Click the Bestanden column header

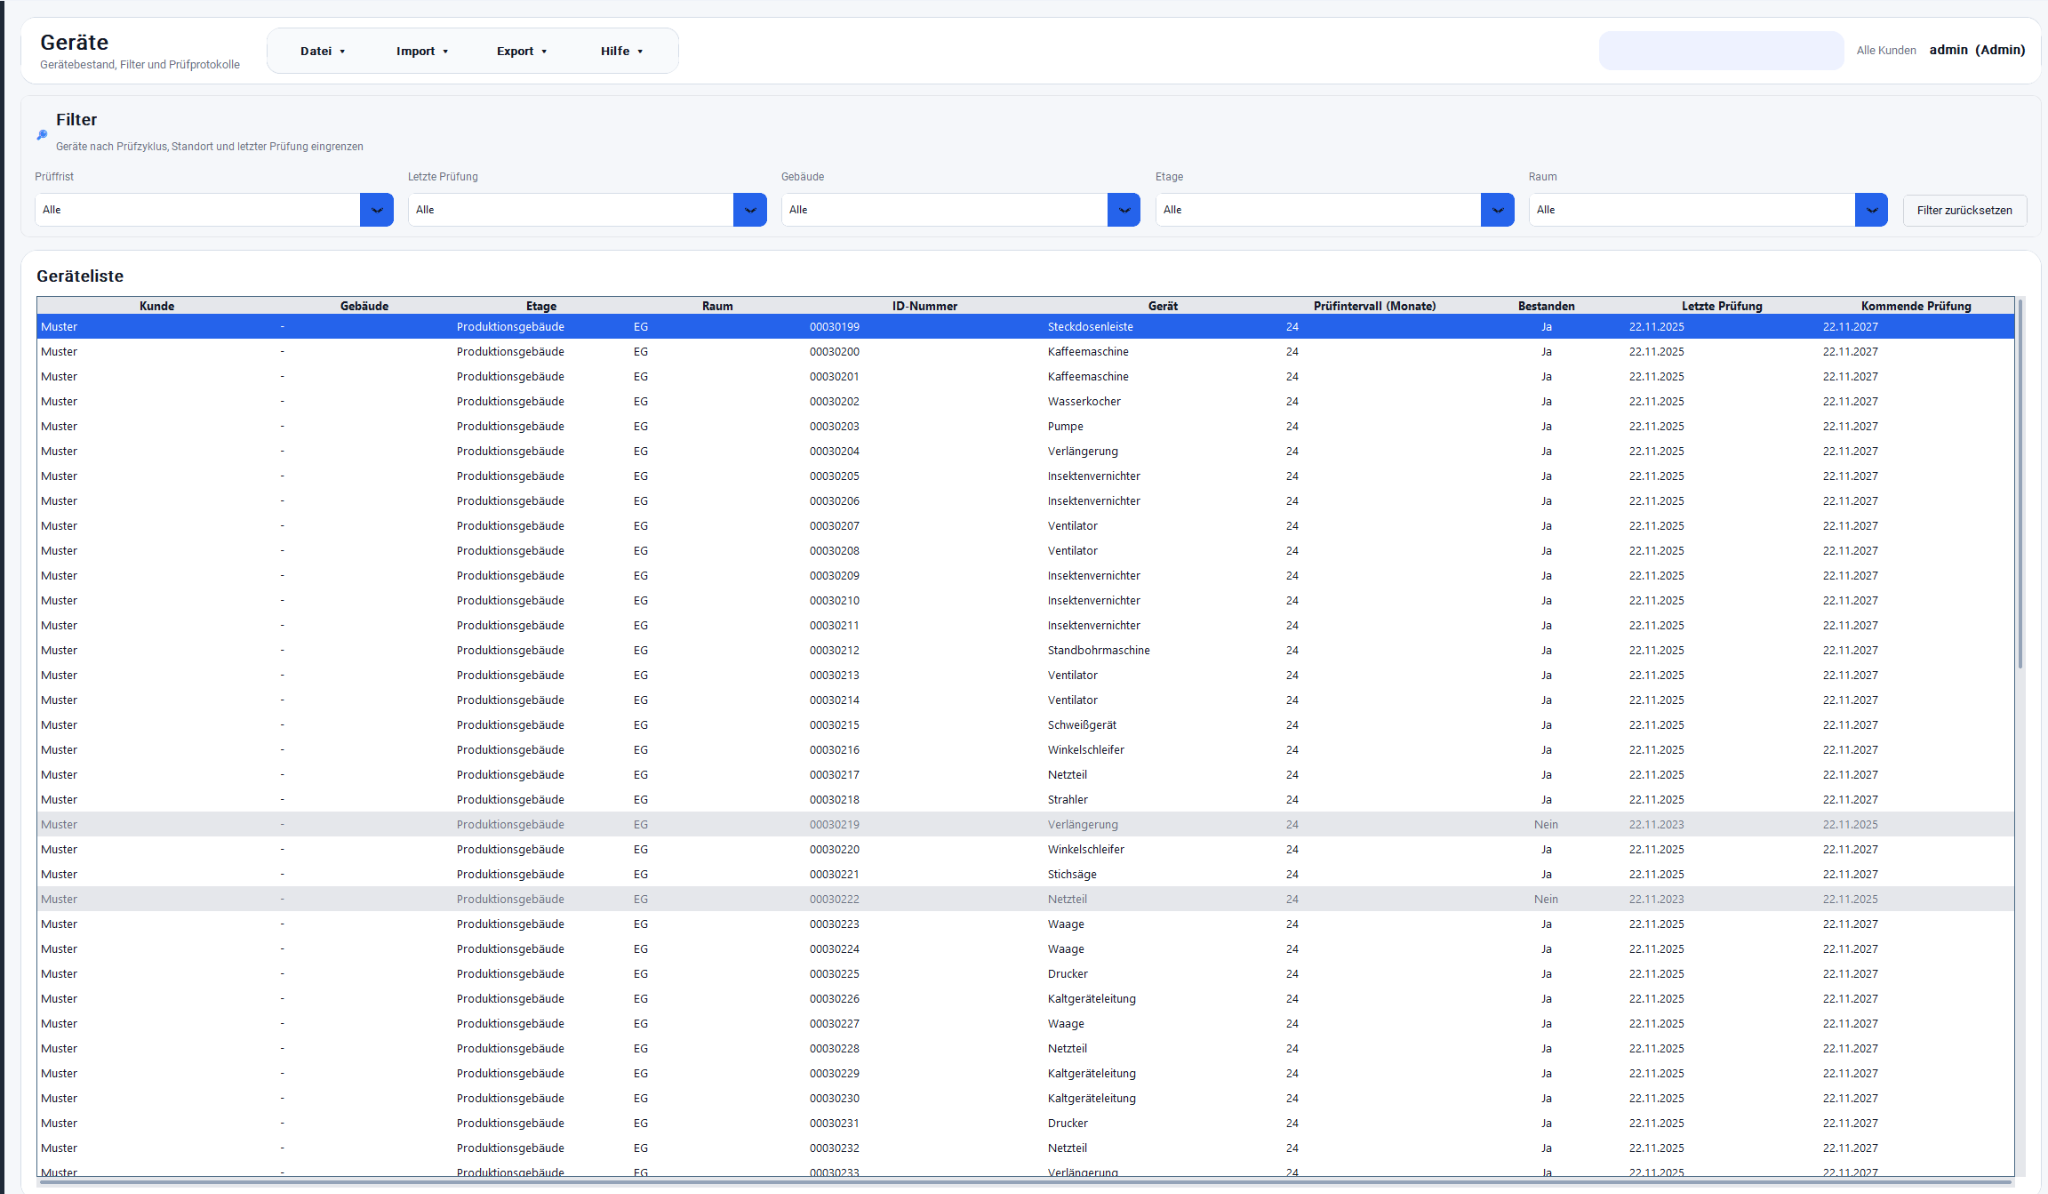click(x=1545, y=306)
